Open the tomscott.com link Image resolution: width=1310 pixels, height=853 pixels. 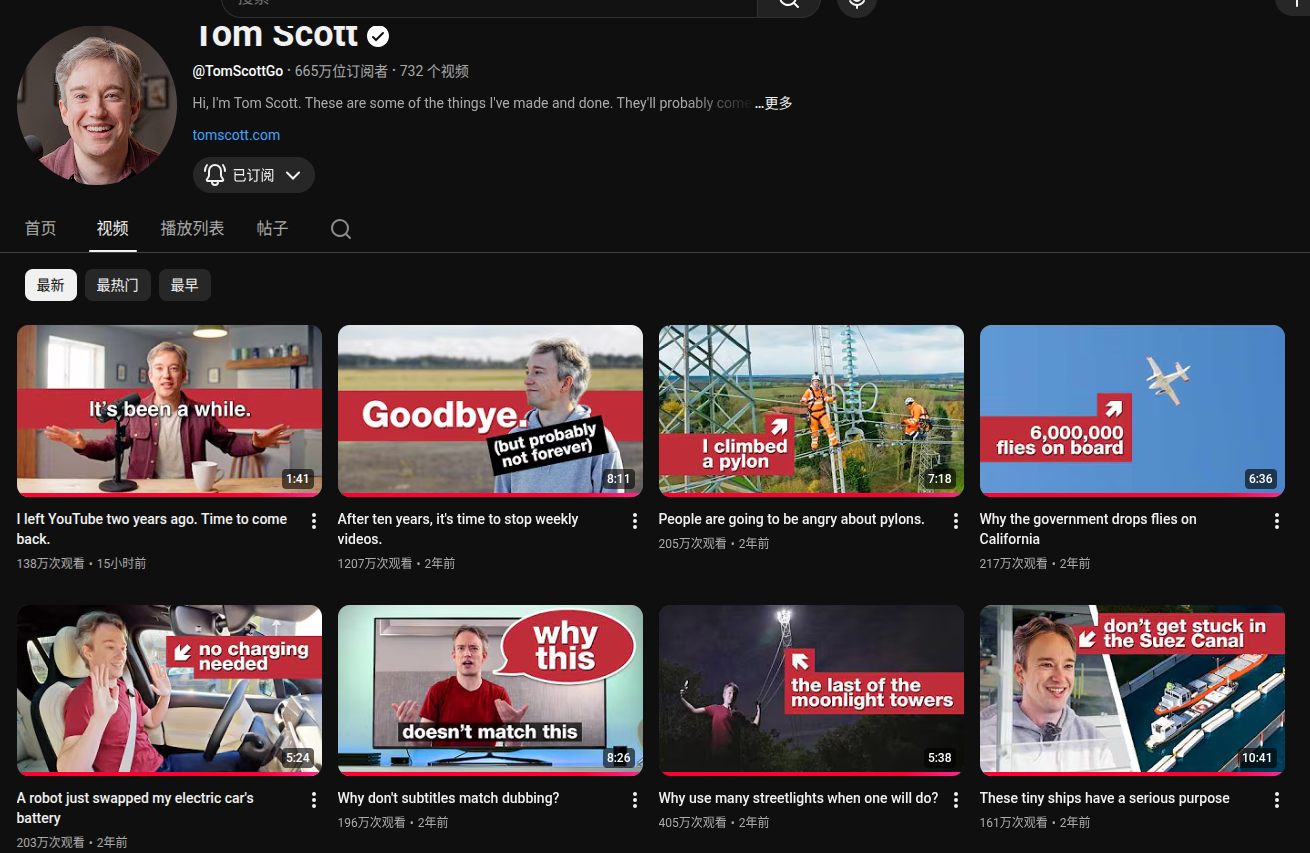point(236,135)
